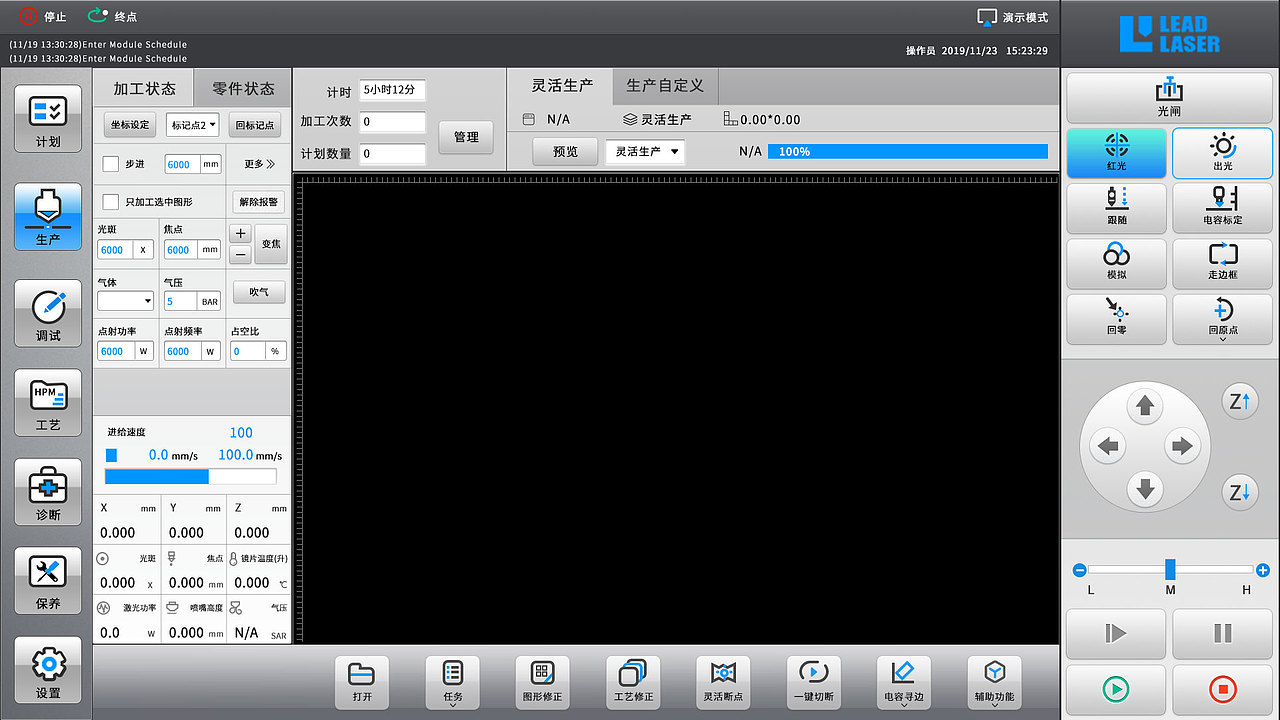The image size is (1280, 720).
Task: Activate the 一键切断 function
Action: click(813, 683)
